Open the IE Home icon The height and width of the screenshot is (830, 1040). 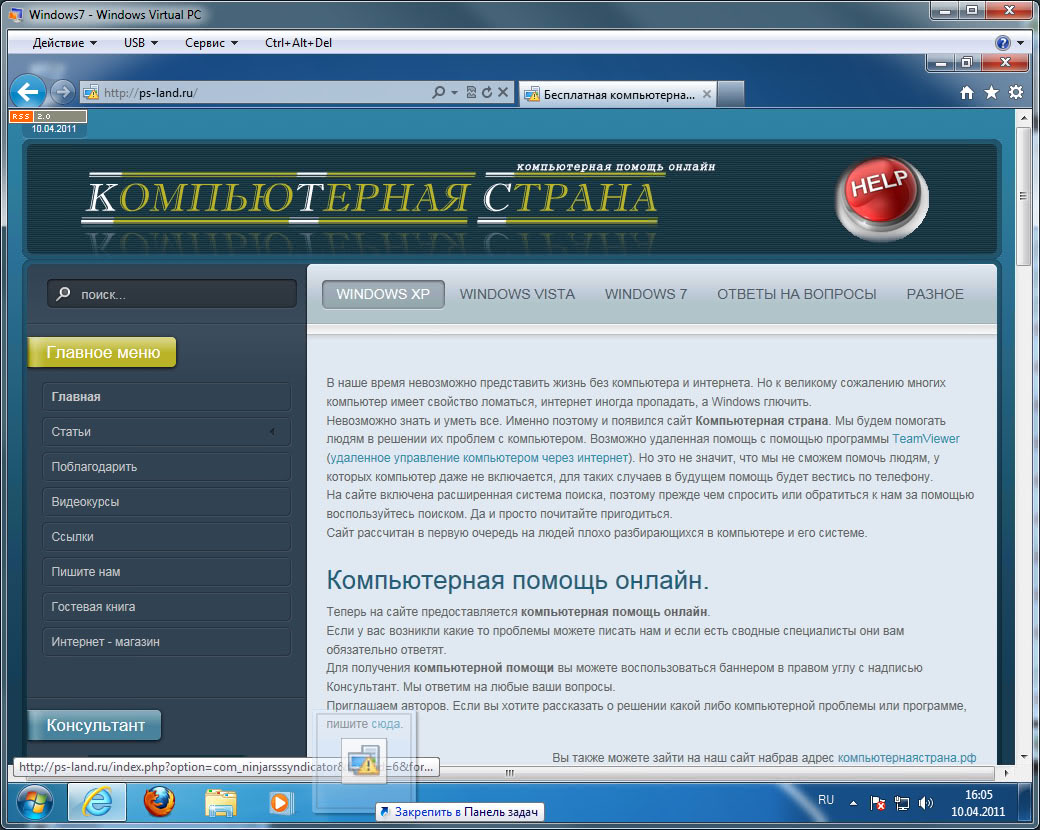tap(967, 93)
